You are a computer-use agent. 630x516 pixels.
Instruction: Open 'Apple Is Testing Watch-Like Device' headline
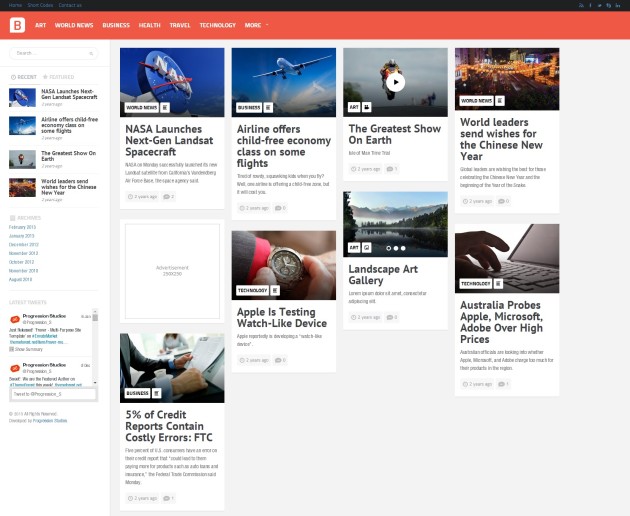pyautogui.click(x=282, y=317)
